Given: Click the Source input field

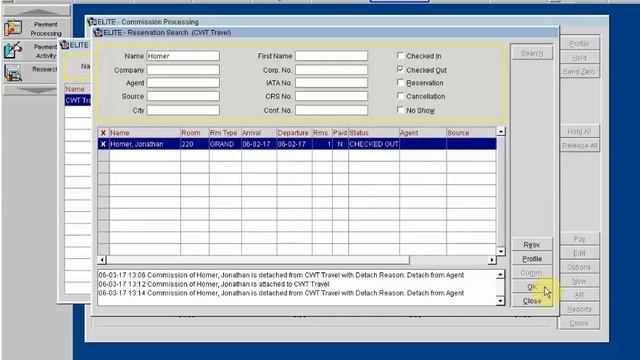Looking at the screenshot, I should tap(183, 96).
